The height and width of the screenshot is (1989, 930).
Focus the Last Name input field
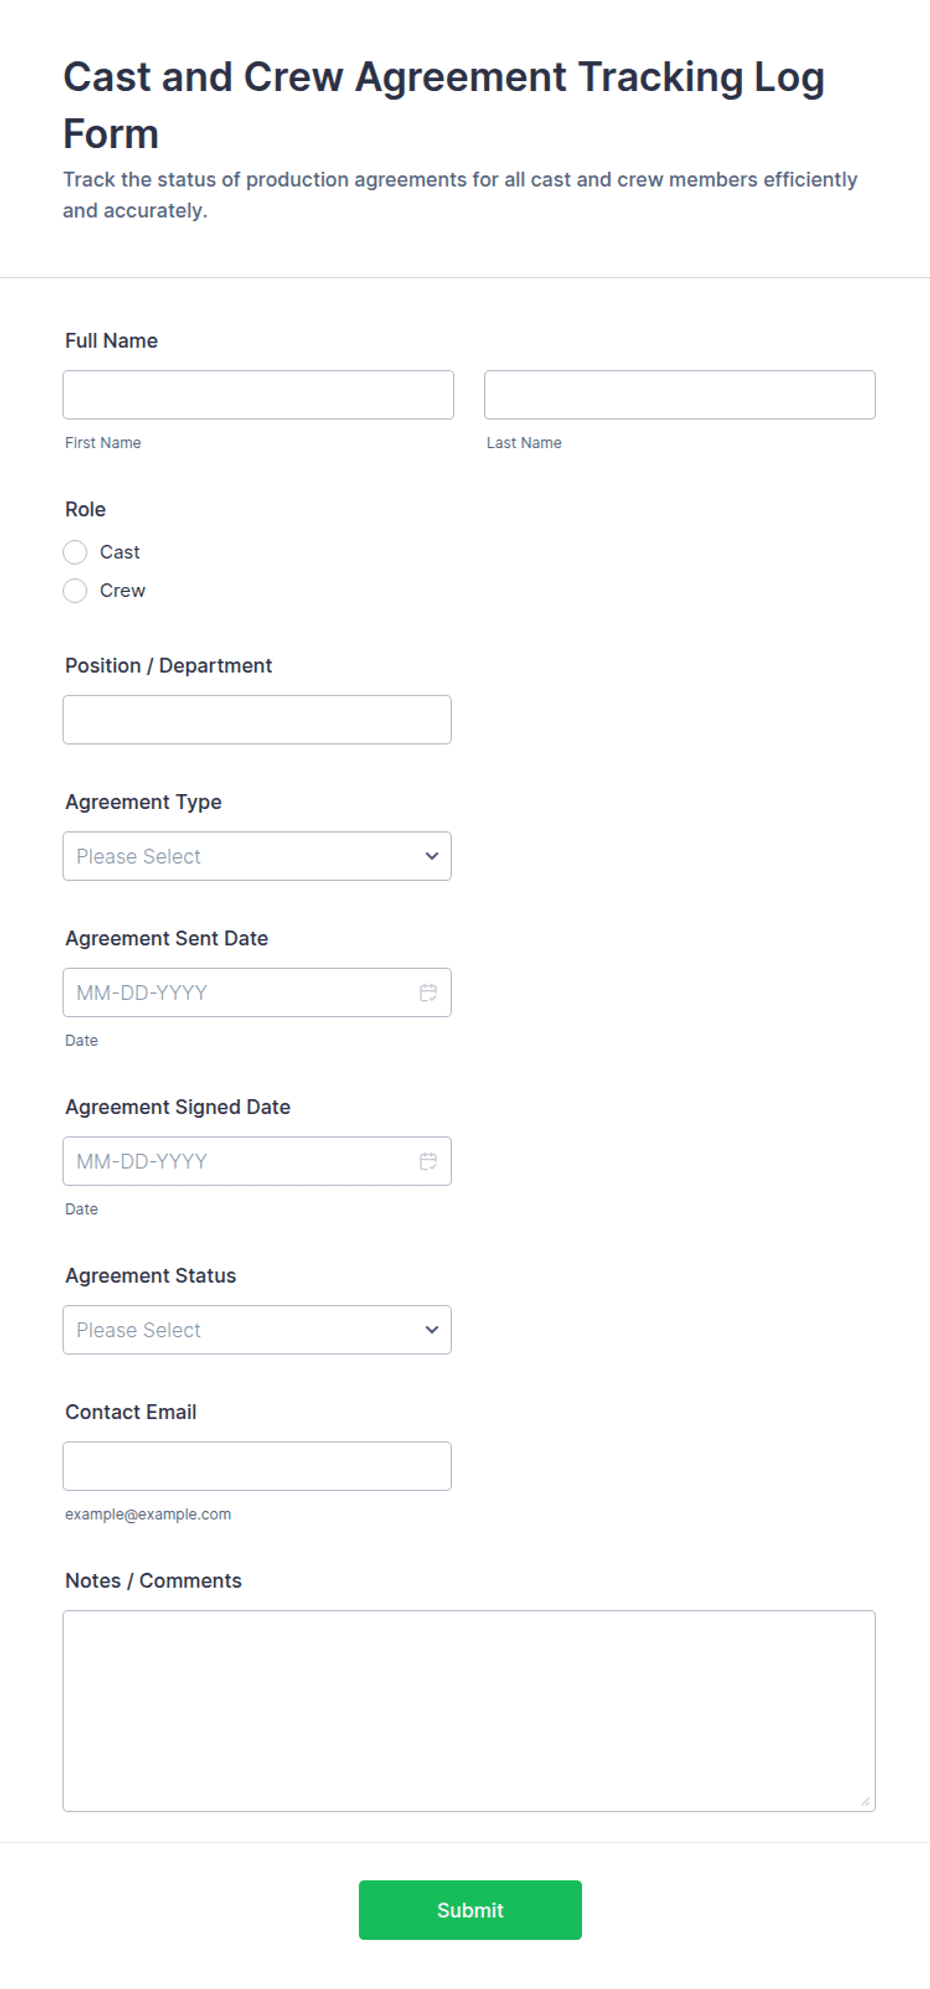click(x=680, y=395)
